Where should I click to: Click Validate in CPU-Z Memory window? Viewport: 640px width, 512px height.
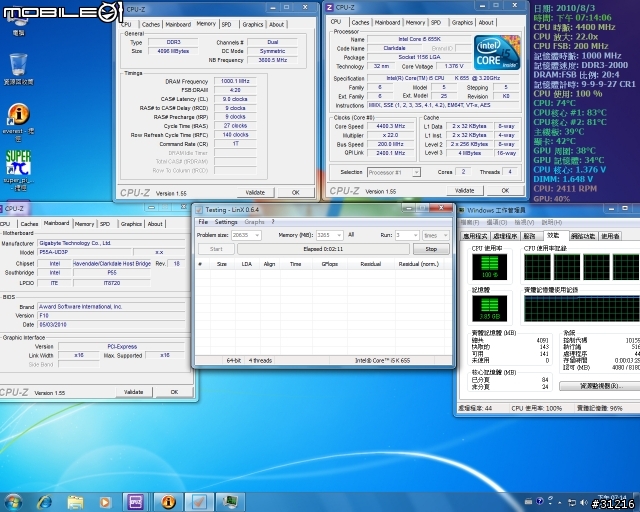pos(255,192)
